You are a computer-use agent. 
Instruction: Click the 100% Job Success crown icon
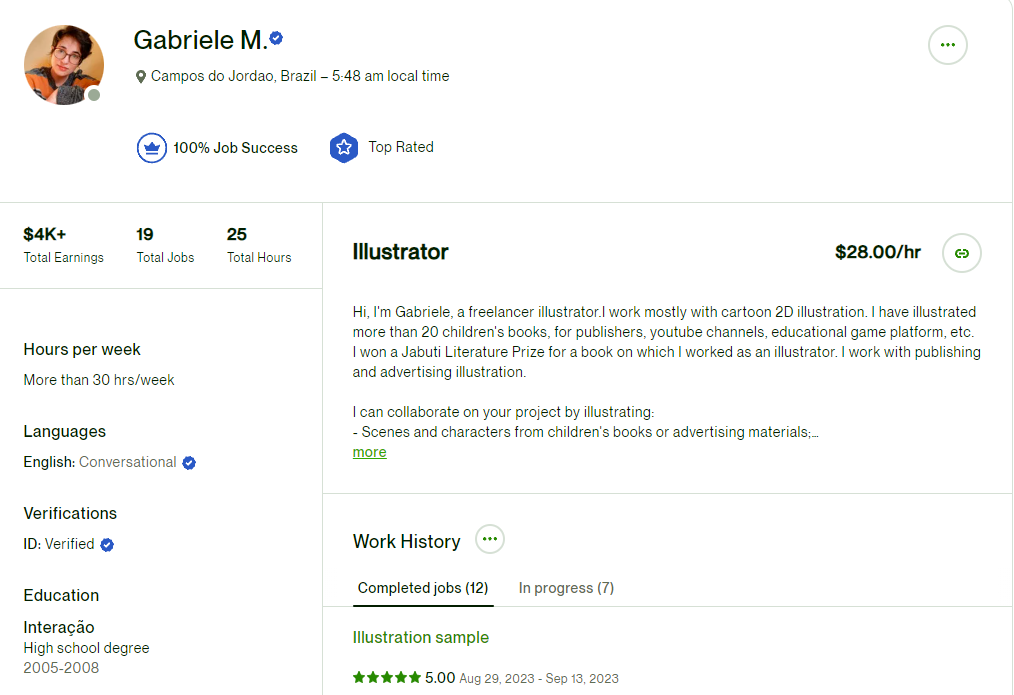pos(151,148)
